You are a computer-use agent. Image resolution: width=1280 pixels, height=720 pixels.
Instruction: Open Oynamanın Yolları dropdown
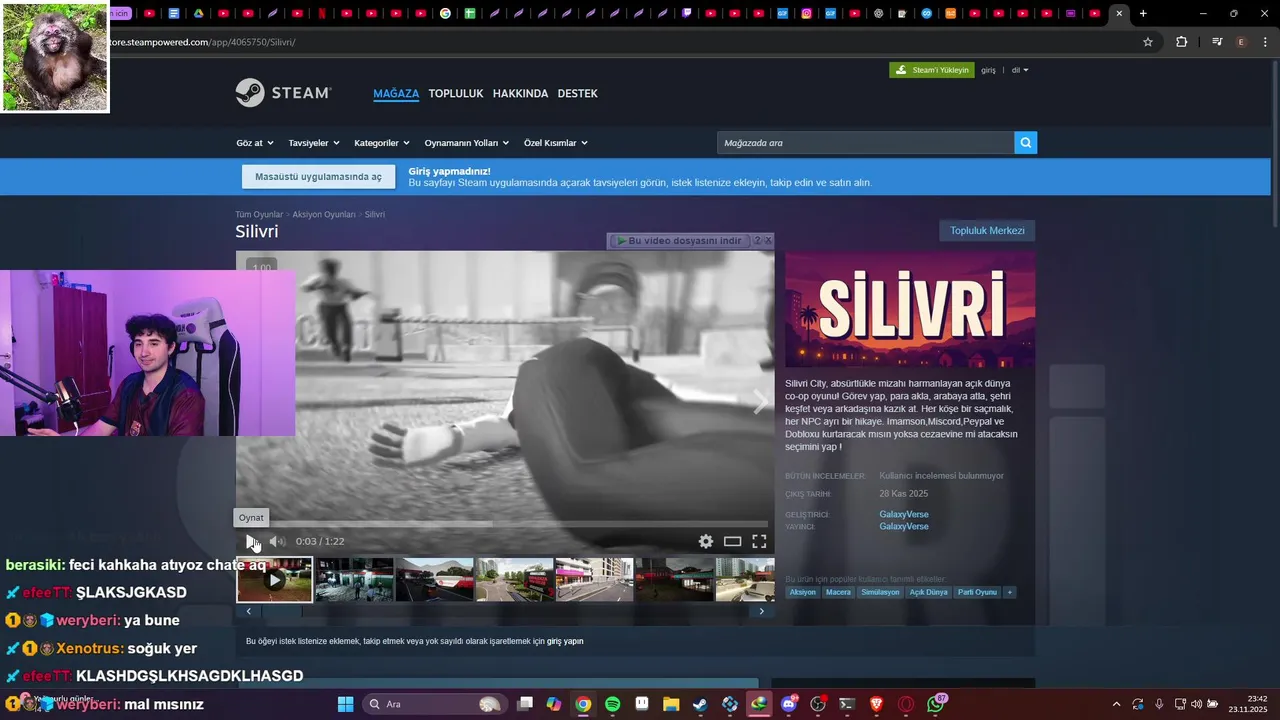[467, 143]
